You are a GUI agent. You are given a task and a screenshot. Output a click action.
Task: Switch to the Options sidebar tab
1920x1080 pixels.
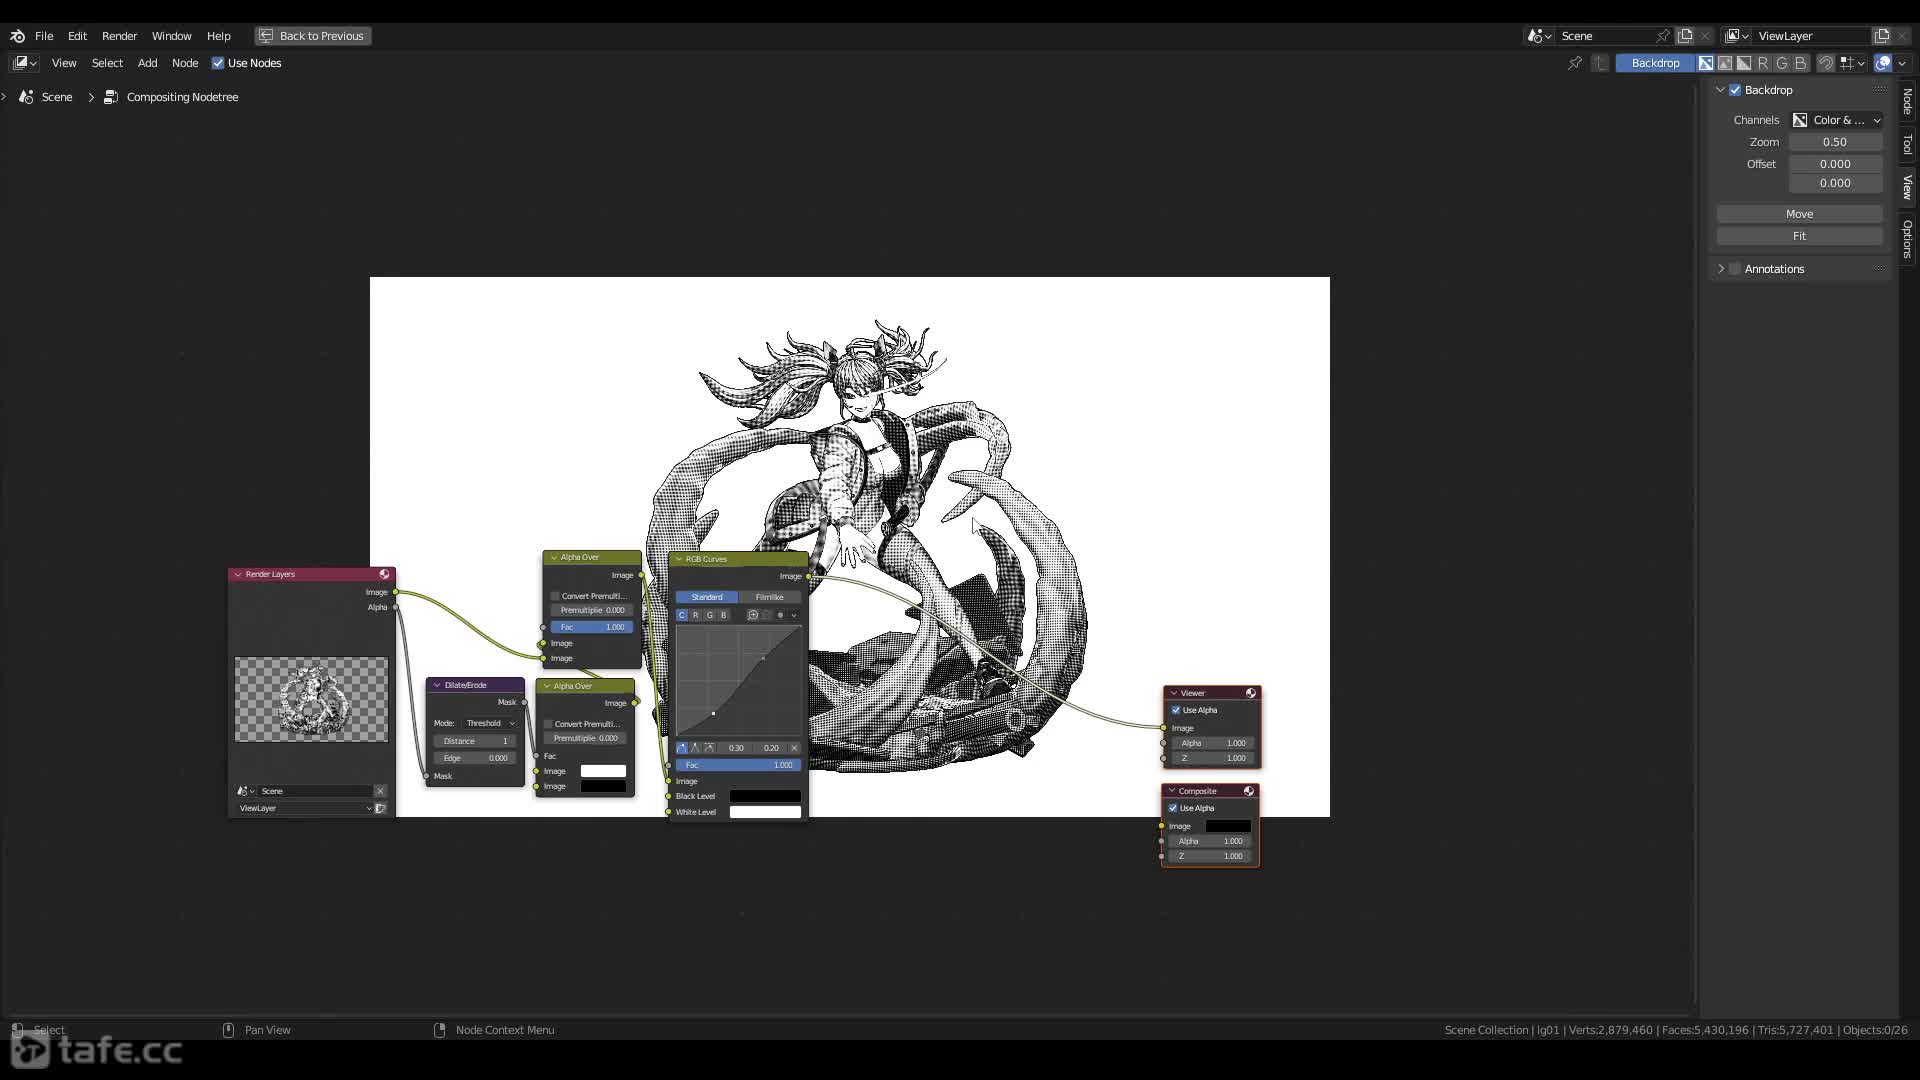(1908, 238)
